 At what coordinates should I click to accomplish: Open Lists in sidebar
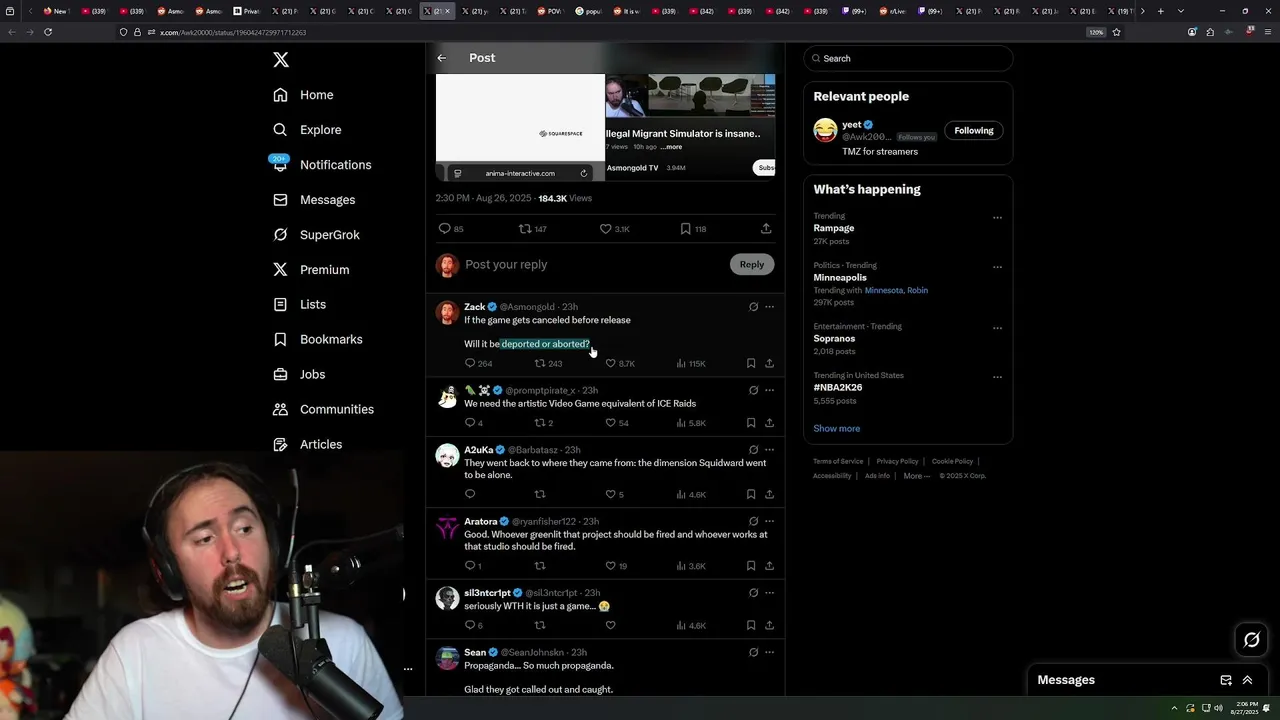(x=299, y=305)
